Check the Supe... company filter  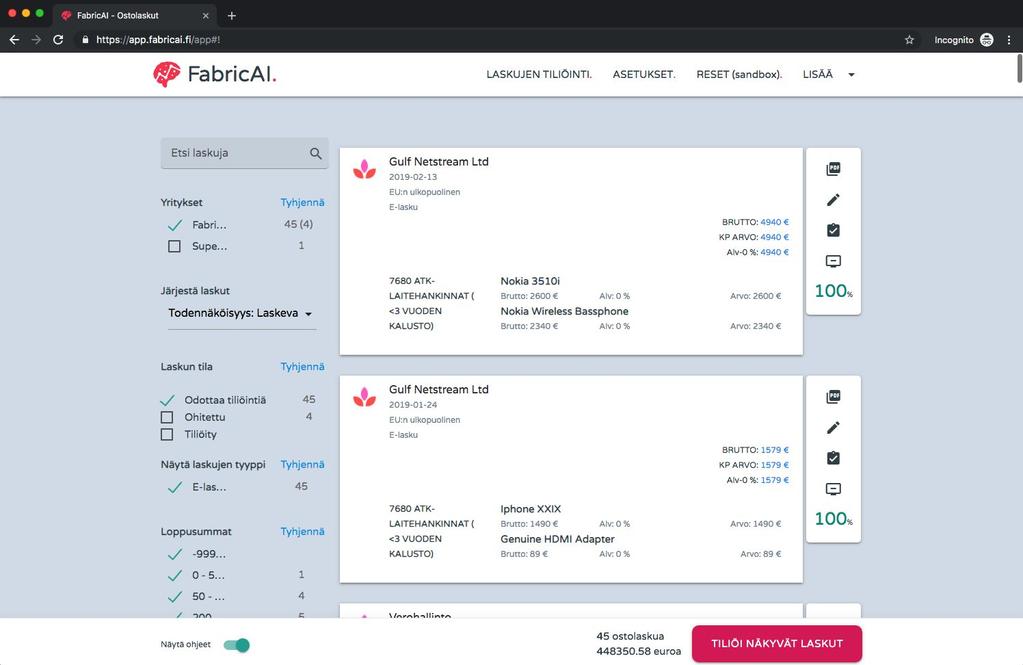[174, 246]
